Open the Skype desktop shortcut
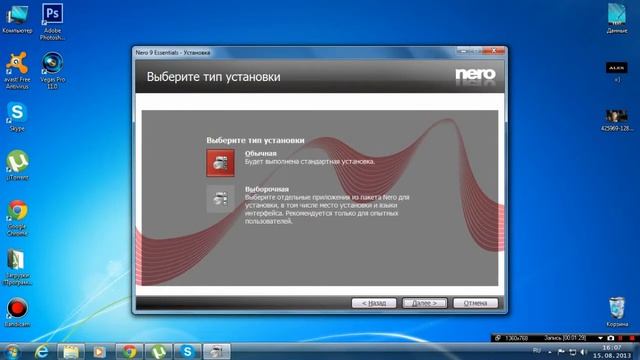The height and width of the screenshot is (360, 640). coord(17,117)
